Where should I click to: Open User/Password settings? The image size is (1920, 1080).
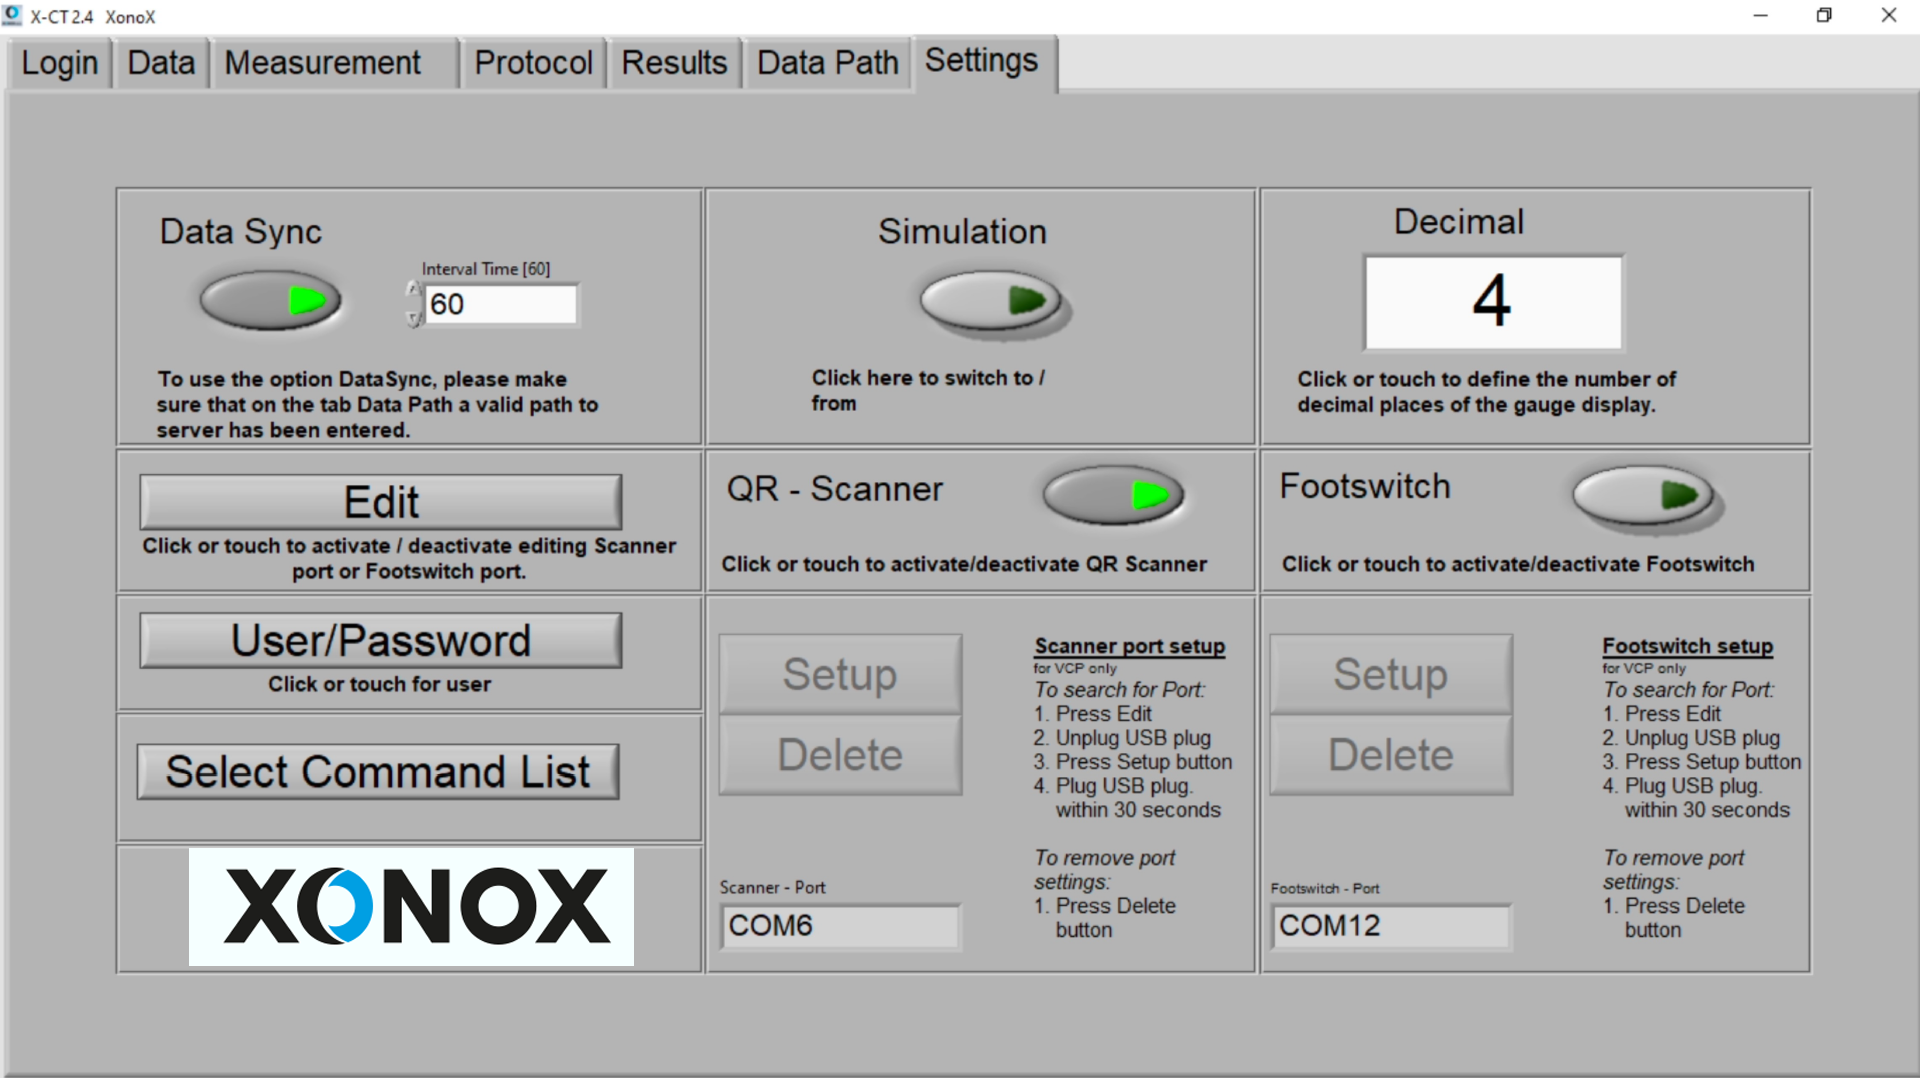pyautogui.click(x=380, y=641)
